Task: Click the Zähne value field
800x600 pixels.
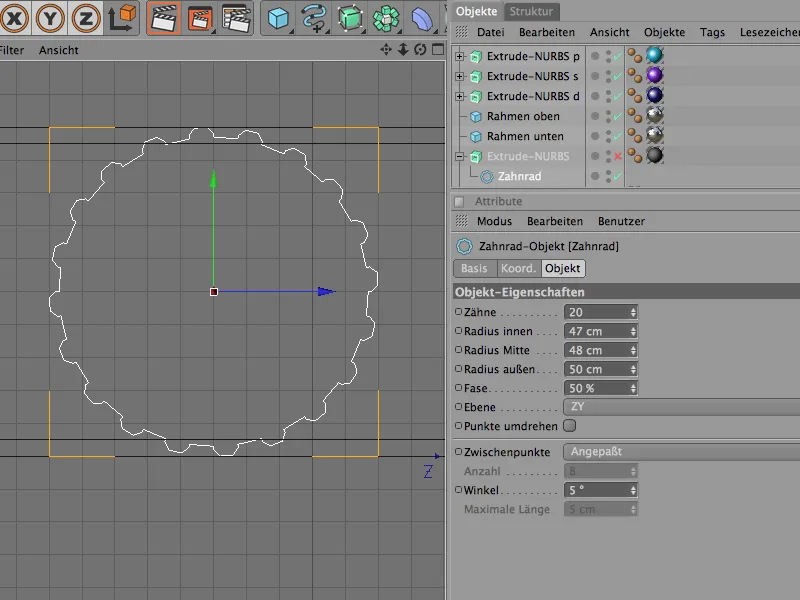Action: click(596, 312)
